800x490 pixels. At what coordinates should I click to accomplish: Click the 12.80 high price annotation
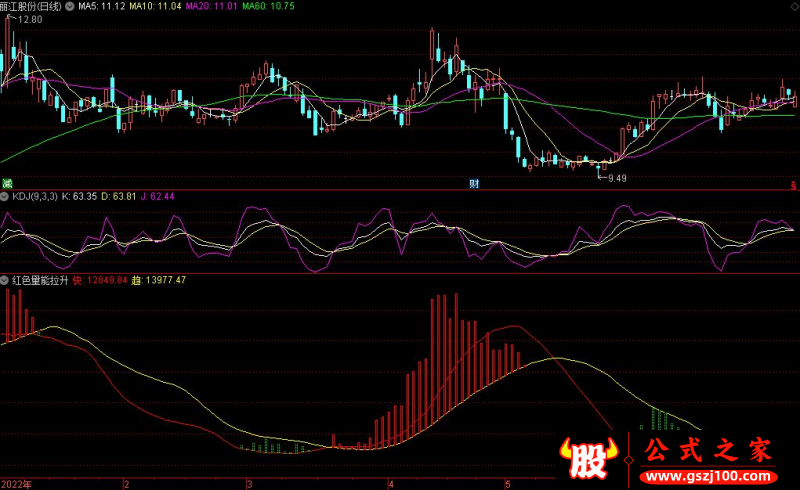(x=30, y=19)
